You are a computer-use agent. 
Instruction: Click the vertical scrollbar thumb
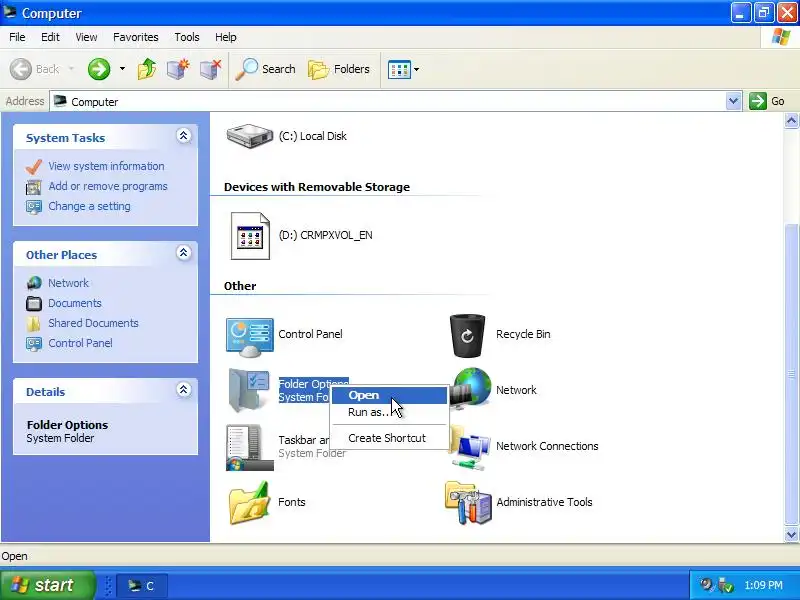pyautogui.click(x=791, y=374)
